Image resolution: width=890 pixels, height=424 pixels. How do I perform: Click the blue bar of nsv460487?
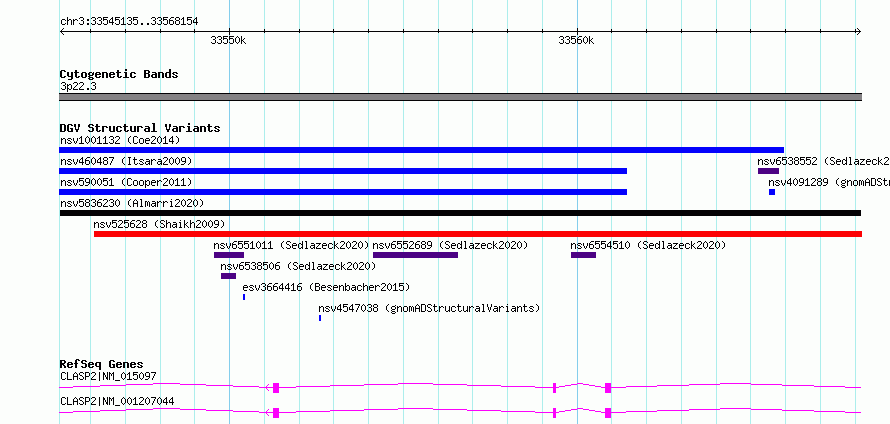[343, 171]
